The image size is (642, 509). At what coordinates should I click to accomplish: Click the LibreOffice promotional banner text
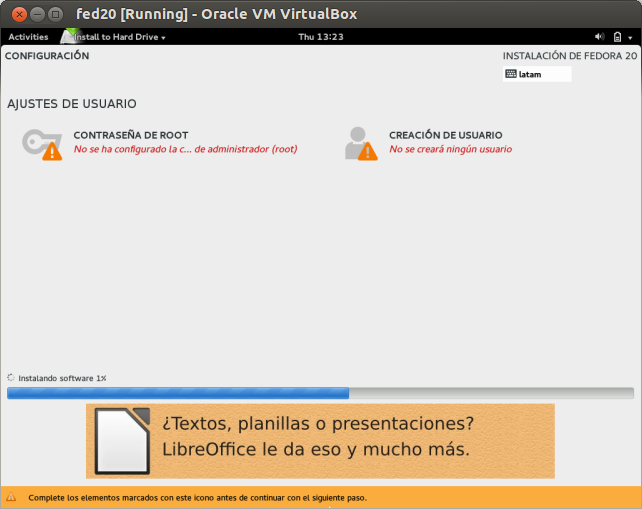tap(318, 437)
